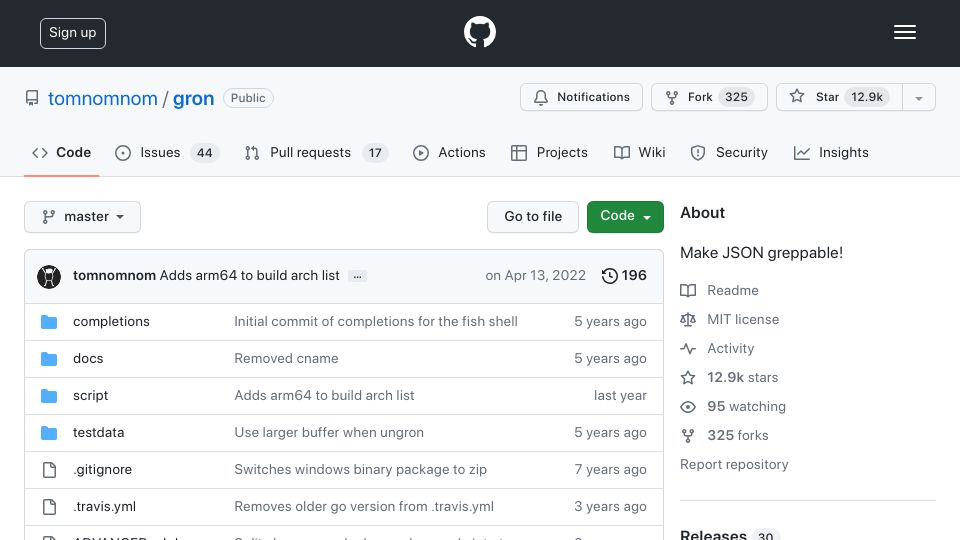Open the 'Removed cname' commit
Image resolution: width=960 pixels, height=540 pixels.
coord(287,359)
